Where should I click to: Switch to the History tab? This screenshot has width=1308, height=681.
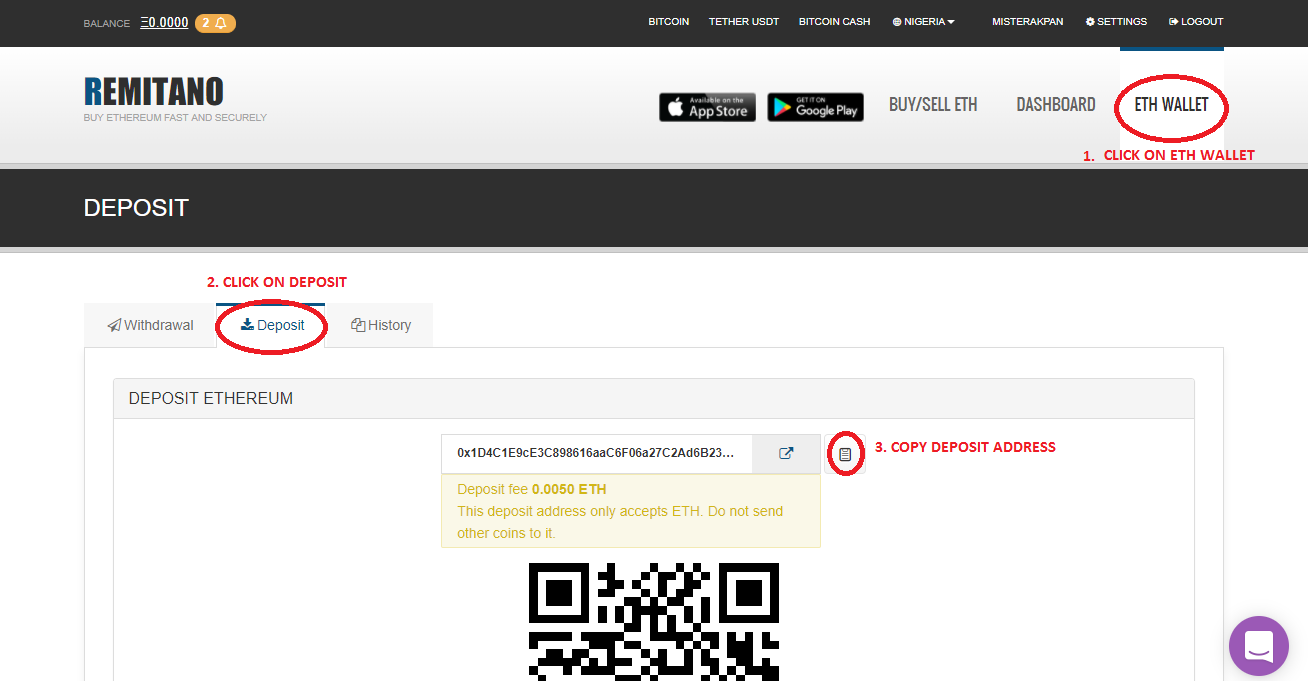pyautogui.click(x=381, y=325)
